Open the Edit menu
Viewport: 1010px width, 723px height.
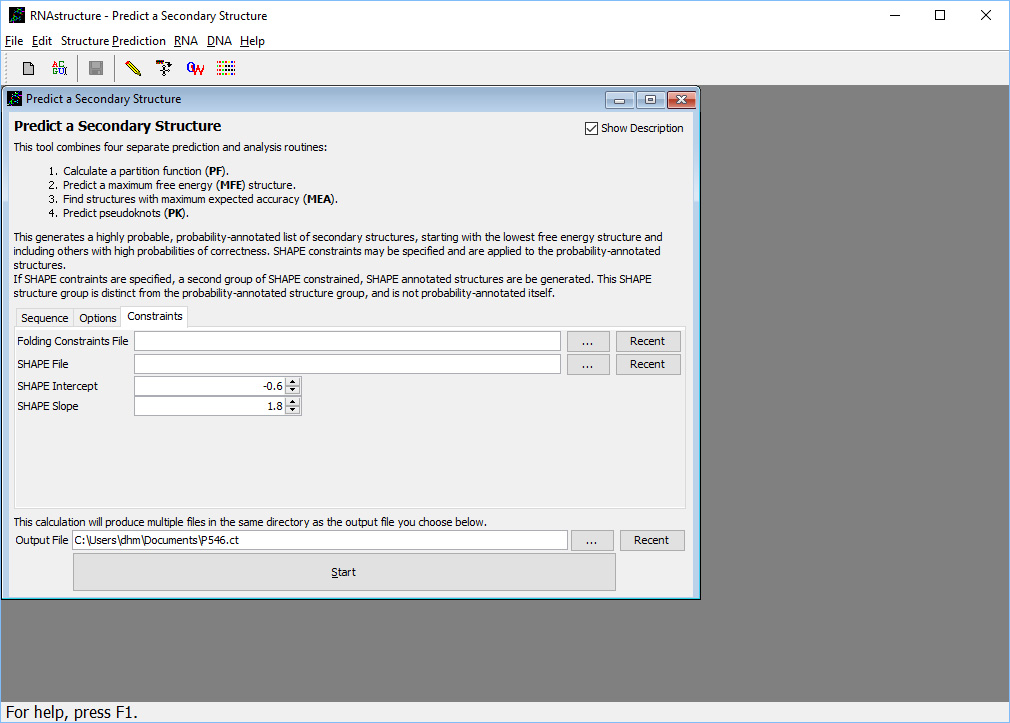click(42, 41)
